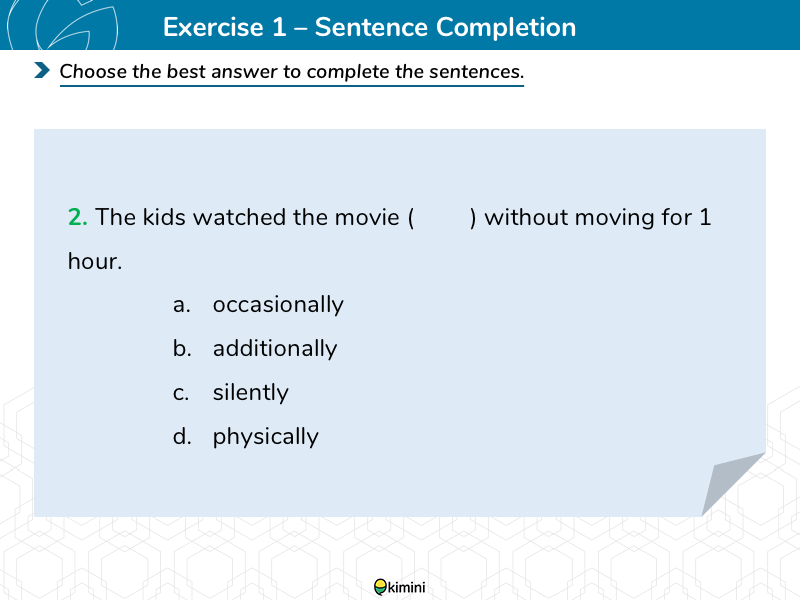
Task: Select answer a. occasionally
Action: [x=258, y=305]
